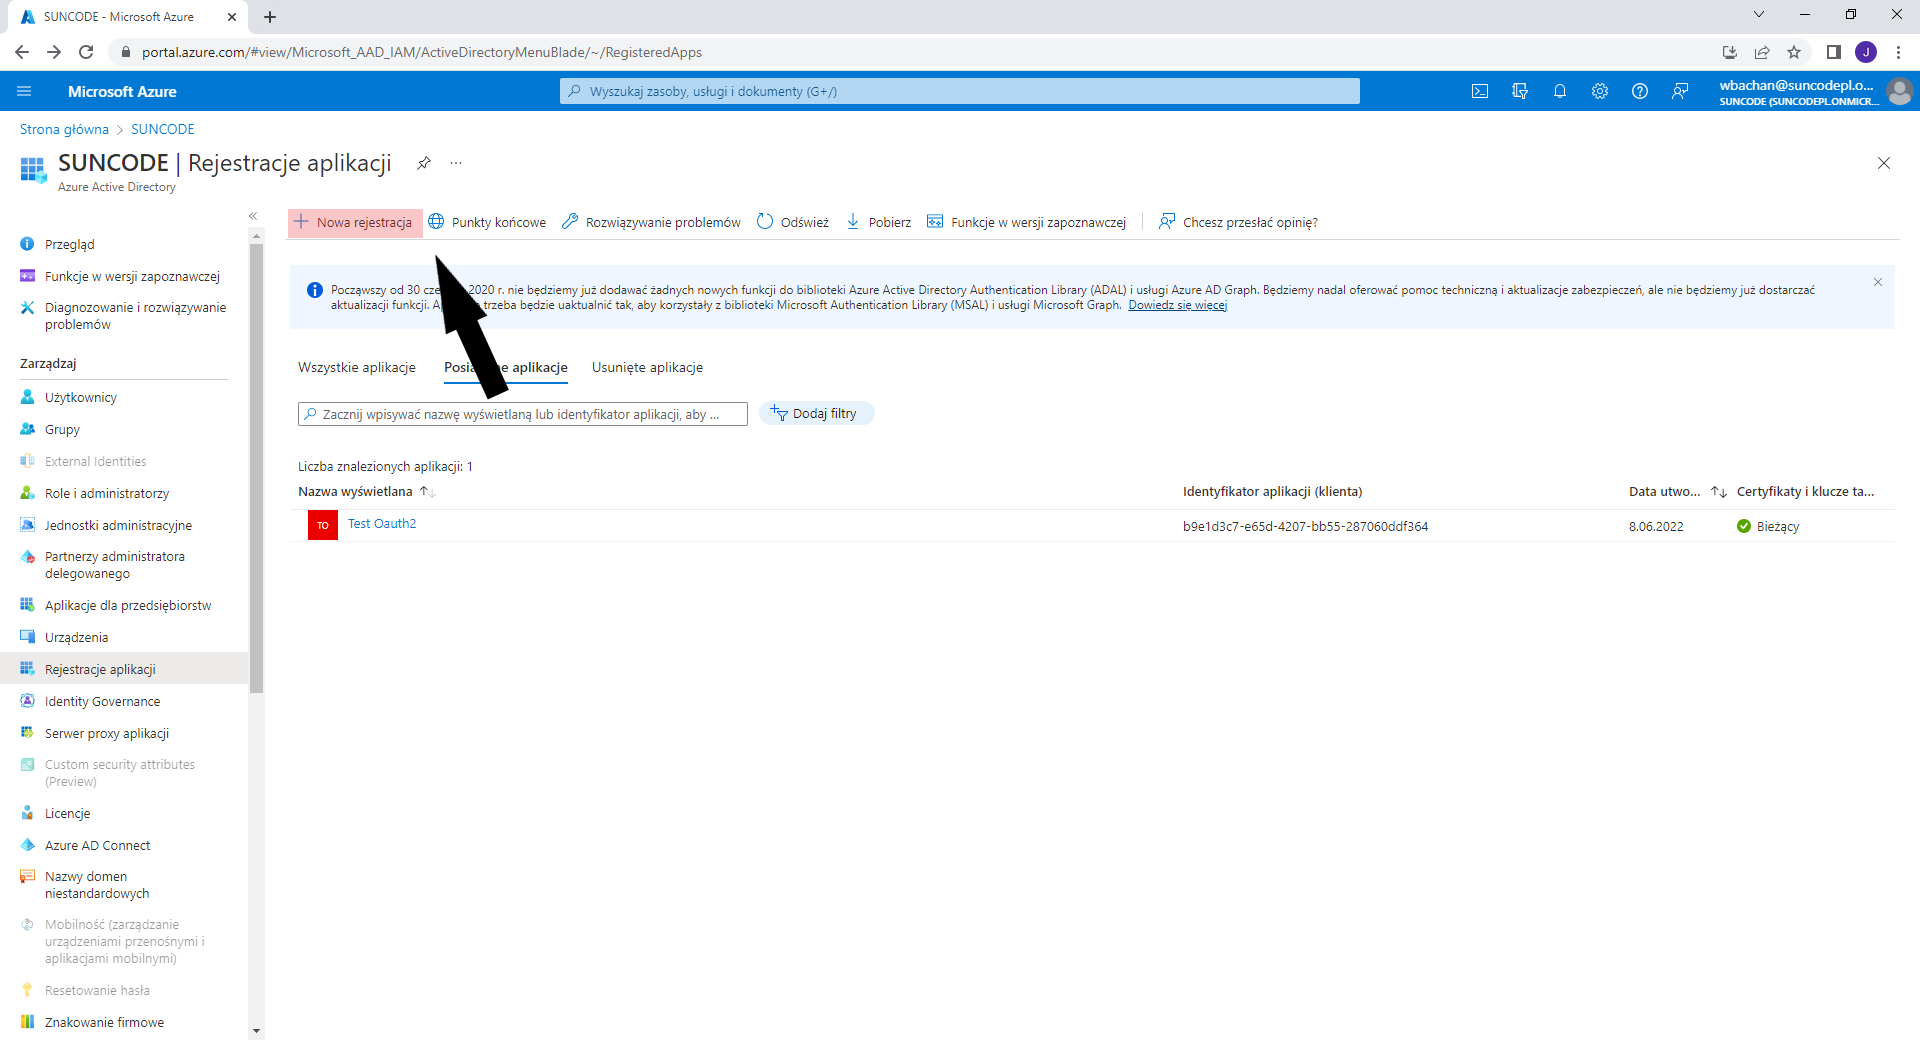This screenshot has height=1040, width=1920.
Task: Open Grupy in the side menu
Action: coord(62,429)
